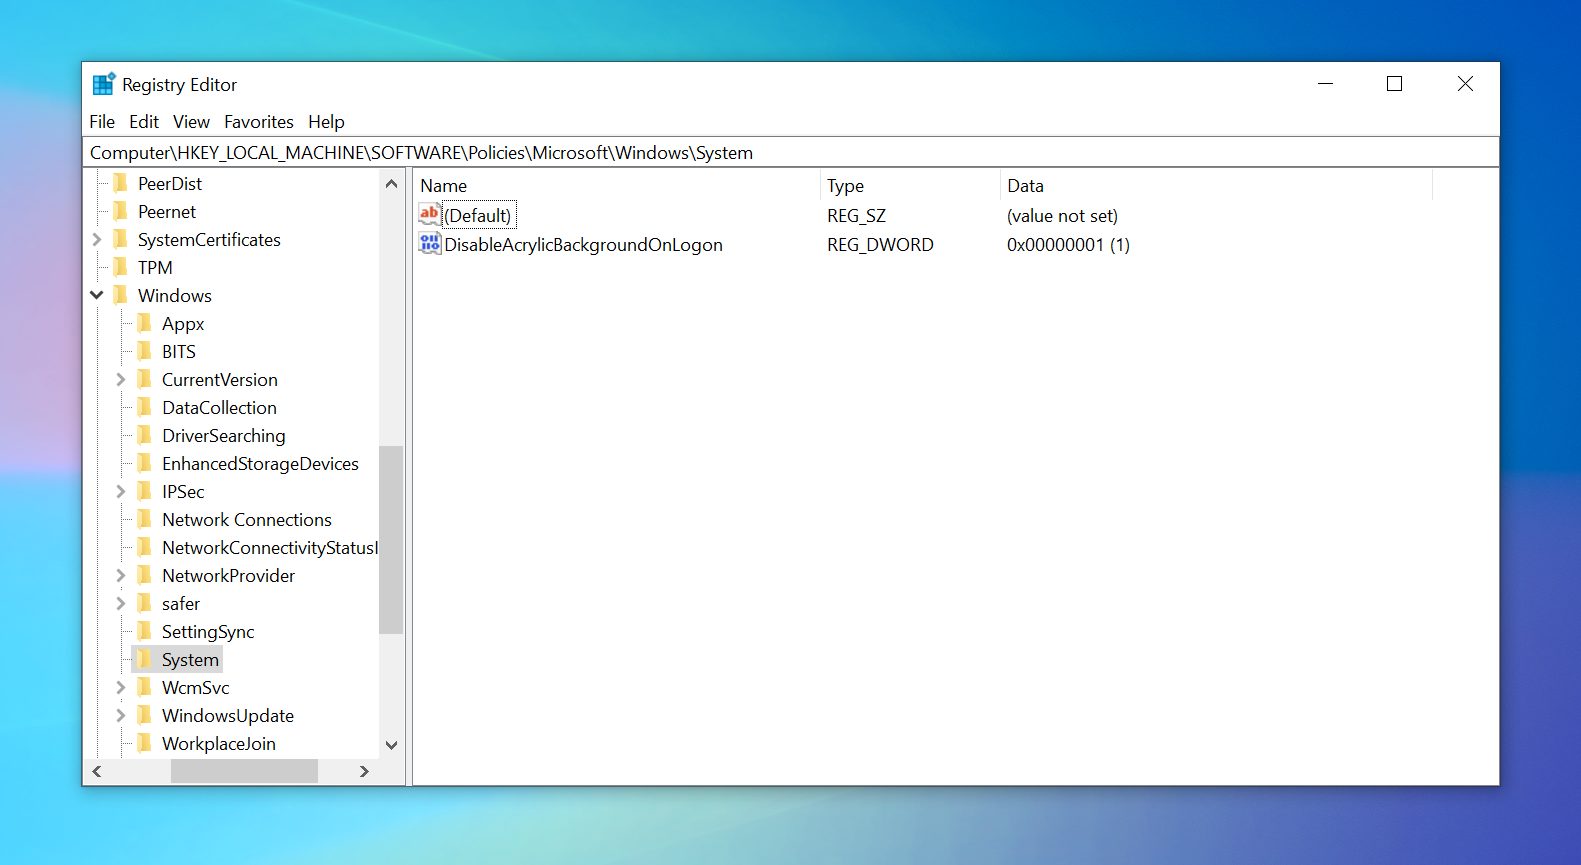This screenshot has width=1581, height=865.
Task: Click the Registry Editor app icon in title bar
Action: tap(104, 84)
